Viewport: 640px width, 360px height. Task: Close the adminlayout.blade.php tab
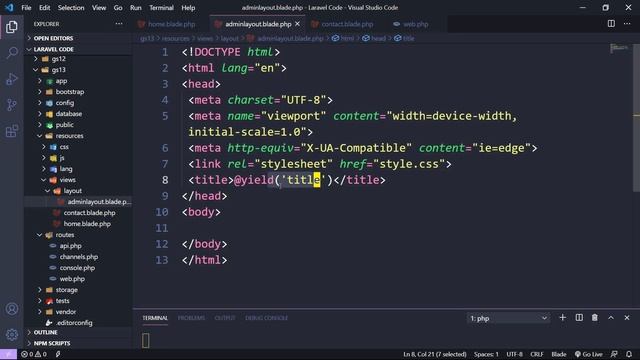click(x=298, y=24)
